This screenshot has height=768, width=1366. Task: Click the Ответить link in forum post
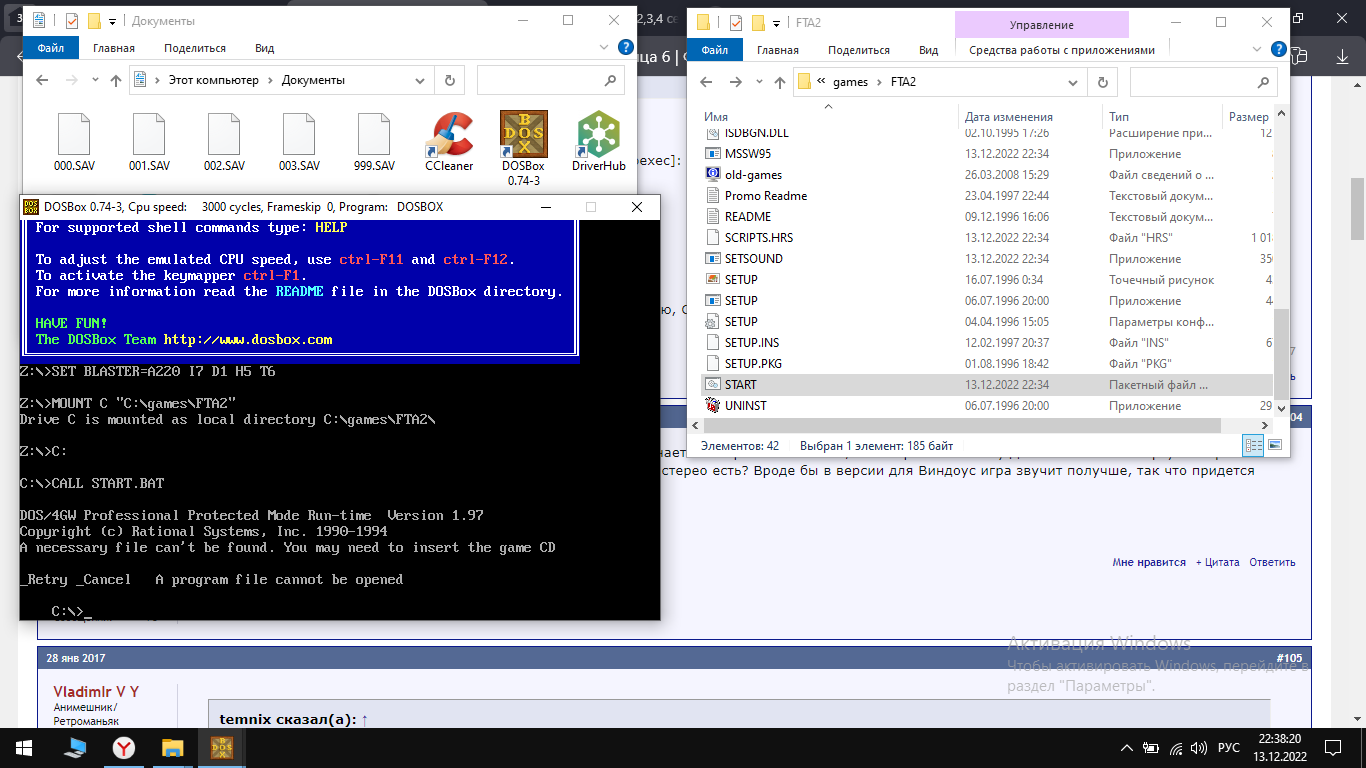(x=1272, y=562)
